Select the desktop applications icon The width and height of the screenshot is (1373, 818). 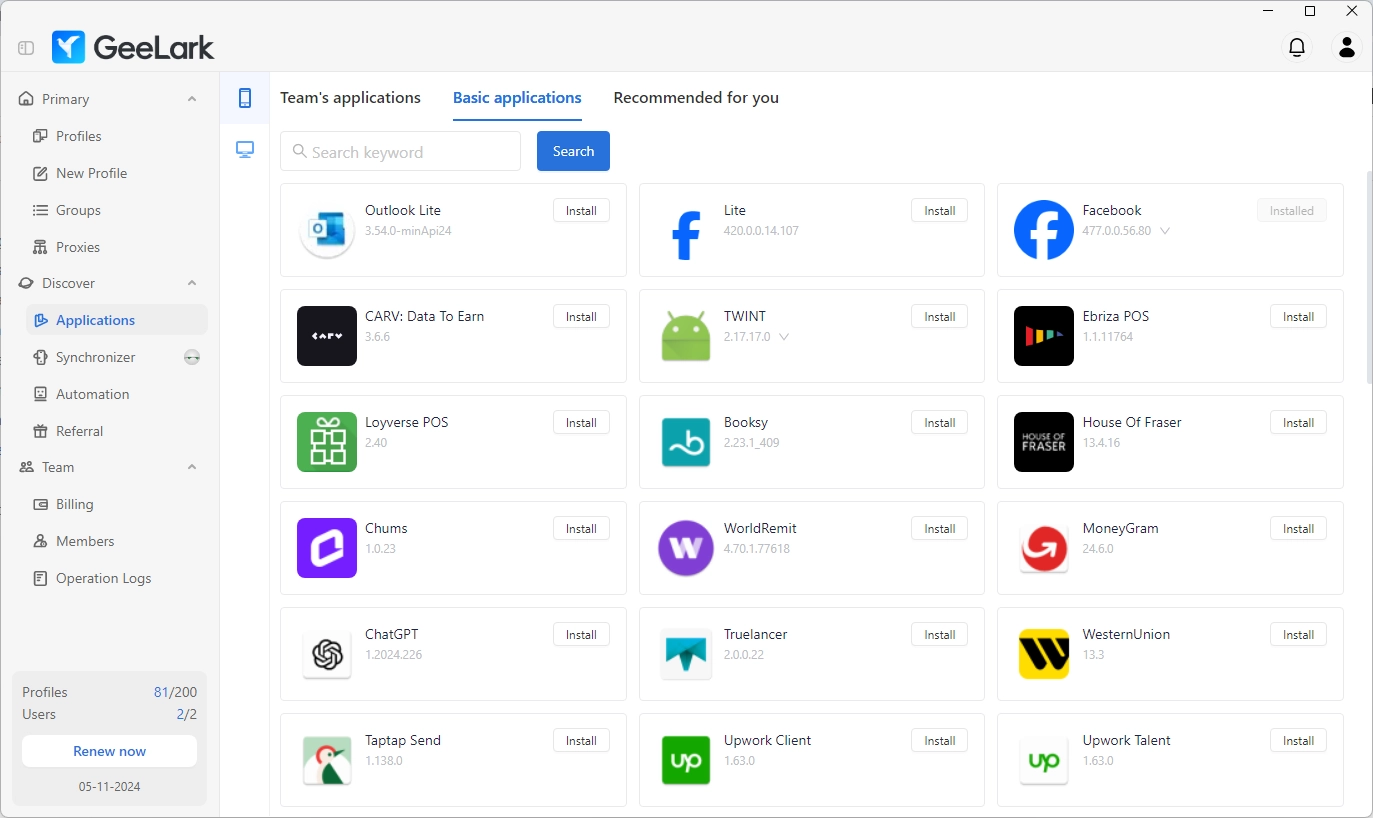click(x=243, y=149)
